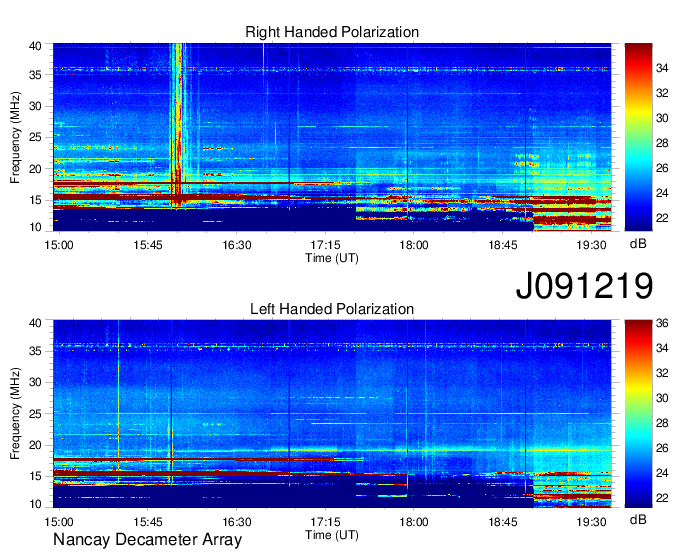
Task: Click 20 MHz tick on Right Handed frequency axis
Action: [35, 169]
